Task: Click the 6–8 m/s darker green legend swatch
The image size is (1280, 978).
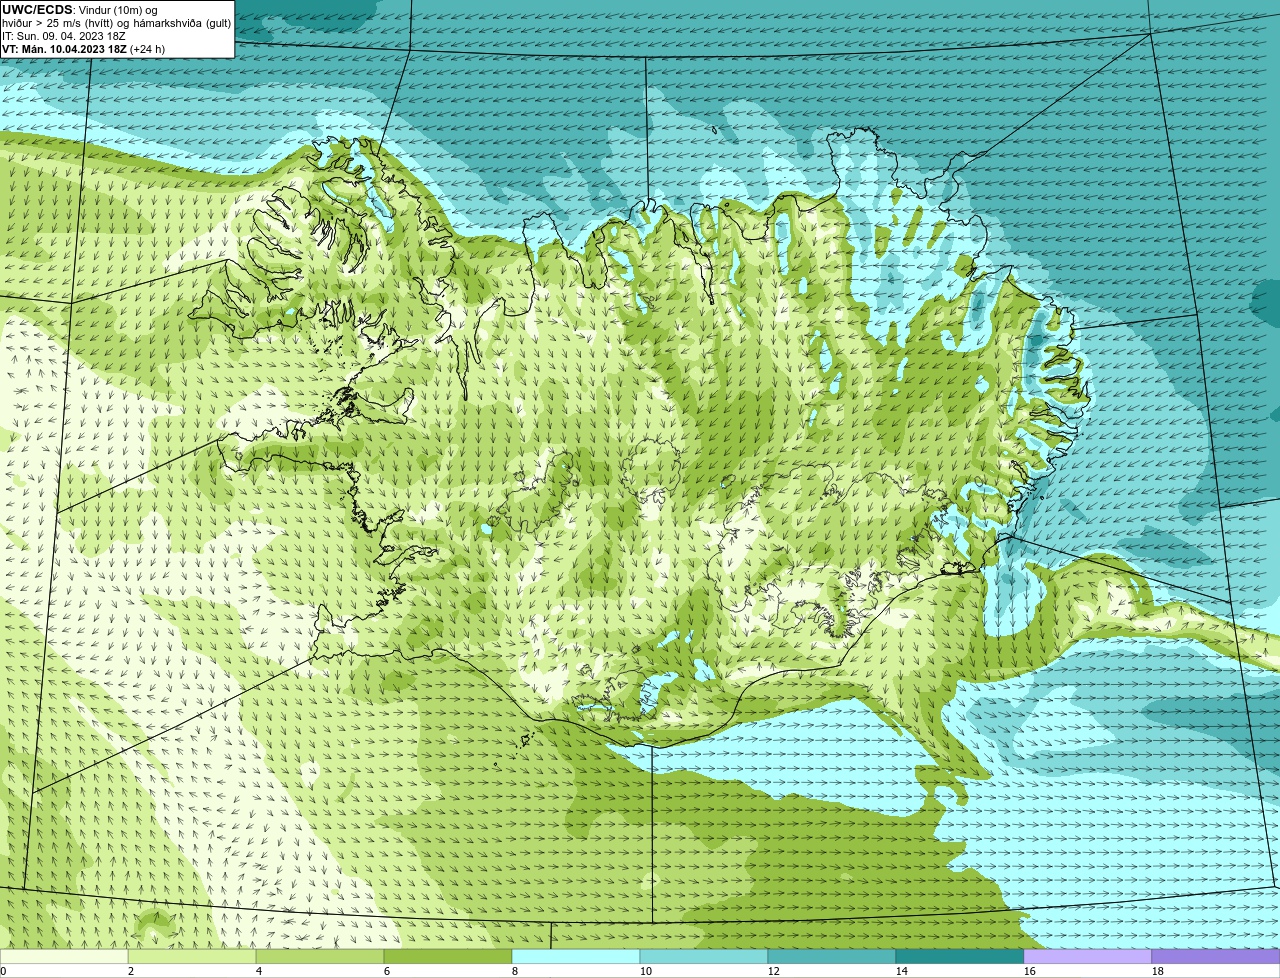Action: 448,956
